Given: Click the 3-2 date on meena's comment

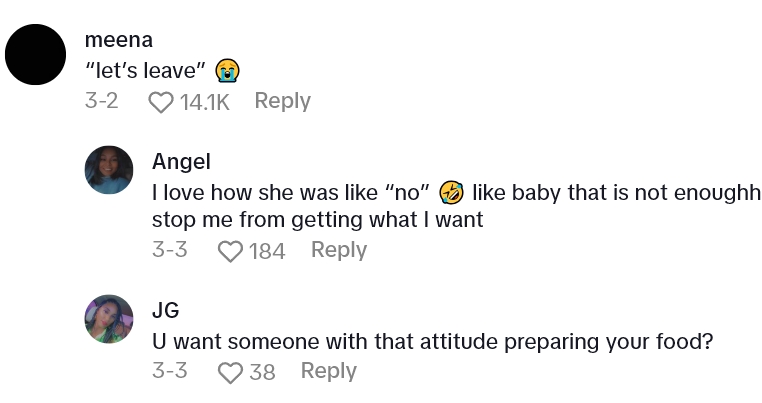Looking at the screenshot, I should (102, 101).
